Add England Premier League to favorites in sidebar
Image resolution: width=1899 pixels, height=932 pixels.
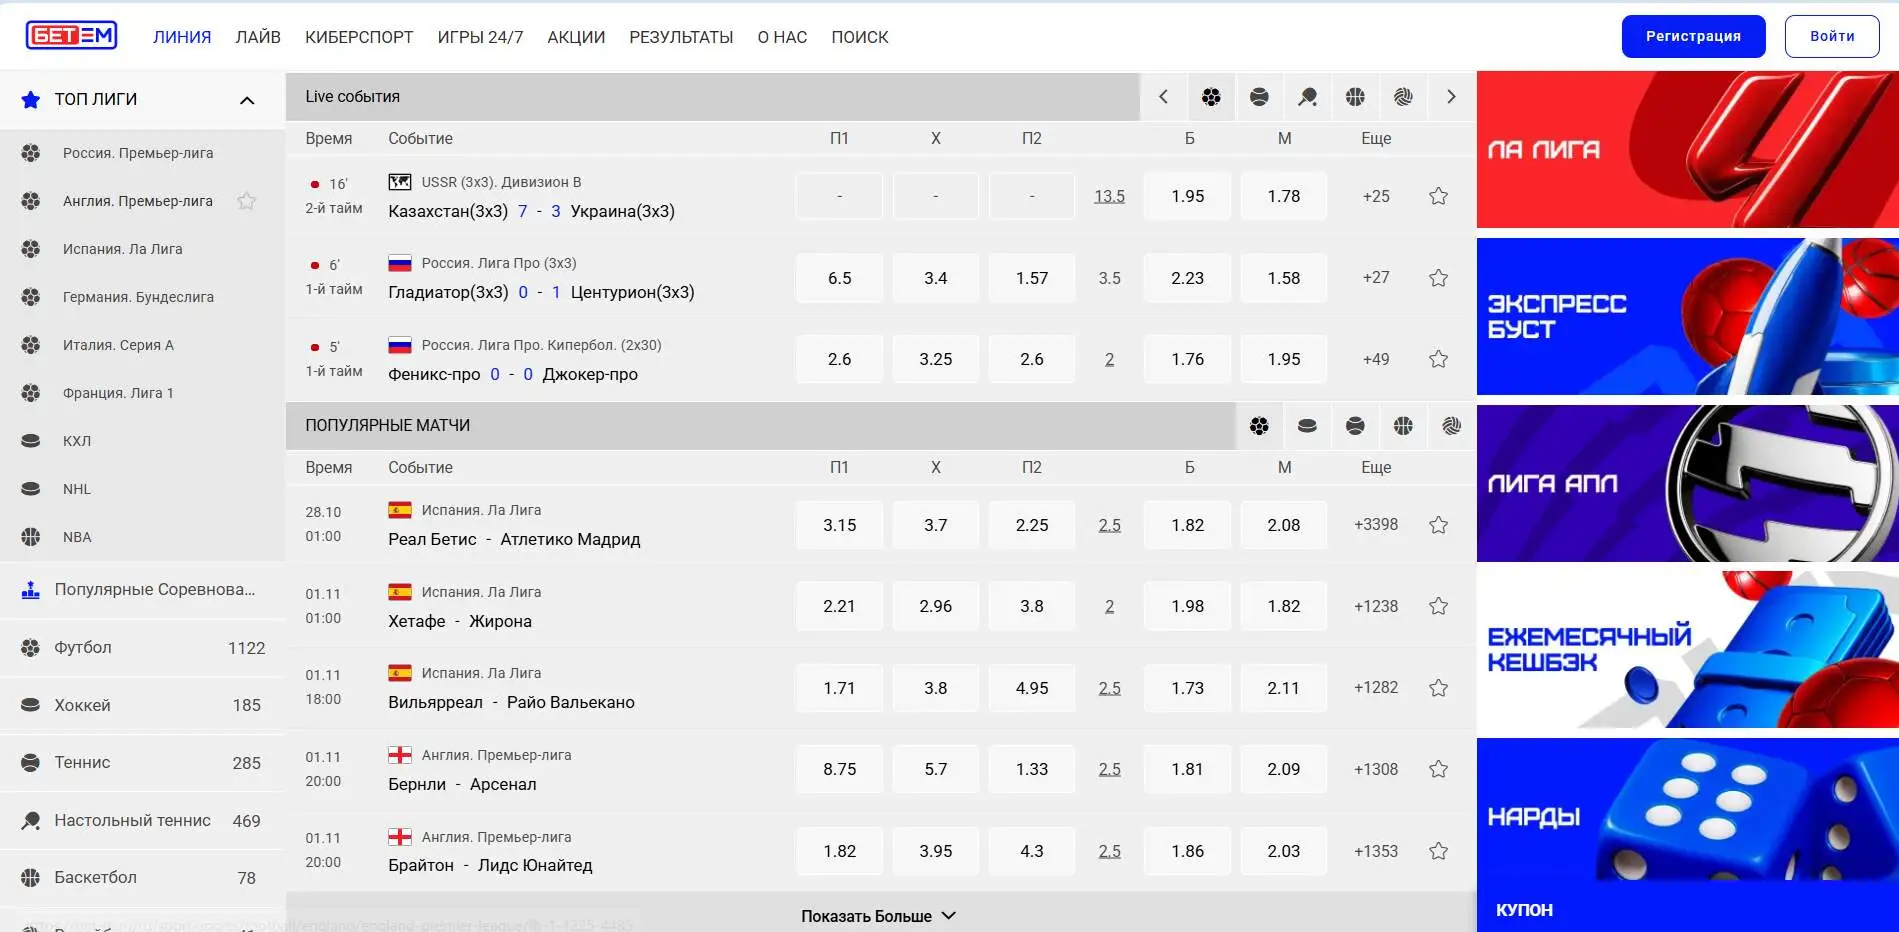click(x=246, y=201)
